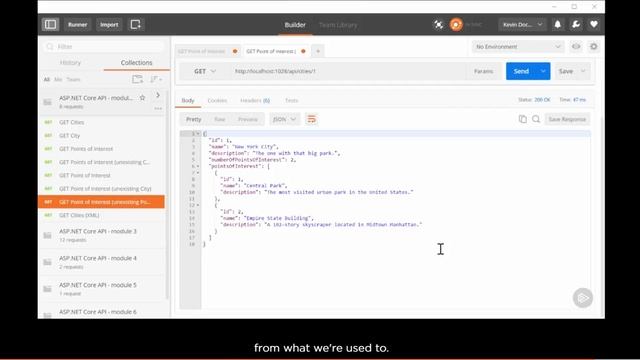Viewport: 640px width, 360px height.
Task: Click the Params button
Action: tap(483, 71)
